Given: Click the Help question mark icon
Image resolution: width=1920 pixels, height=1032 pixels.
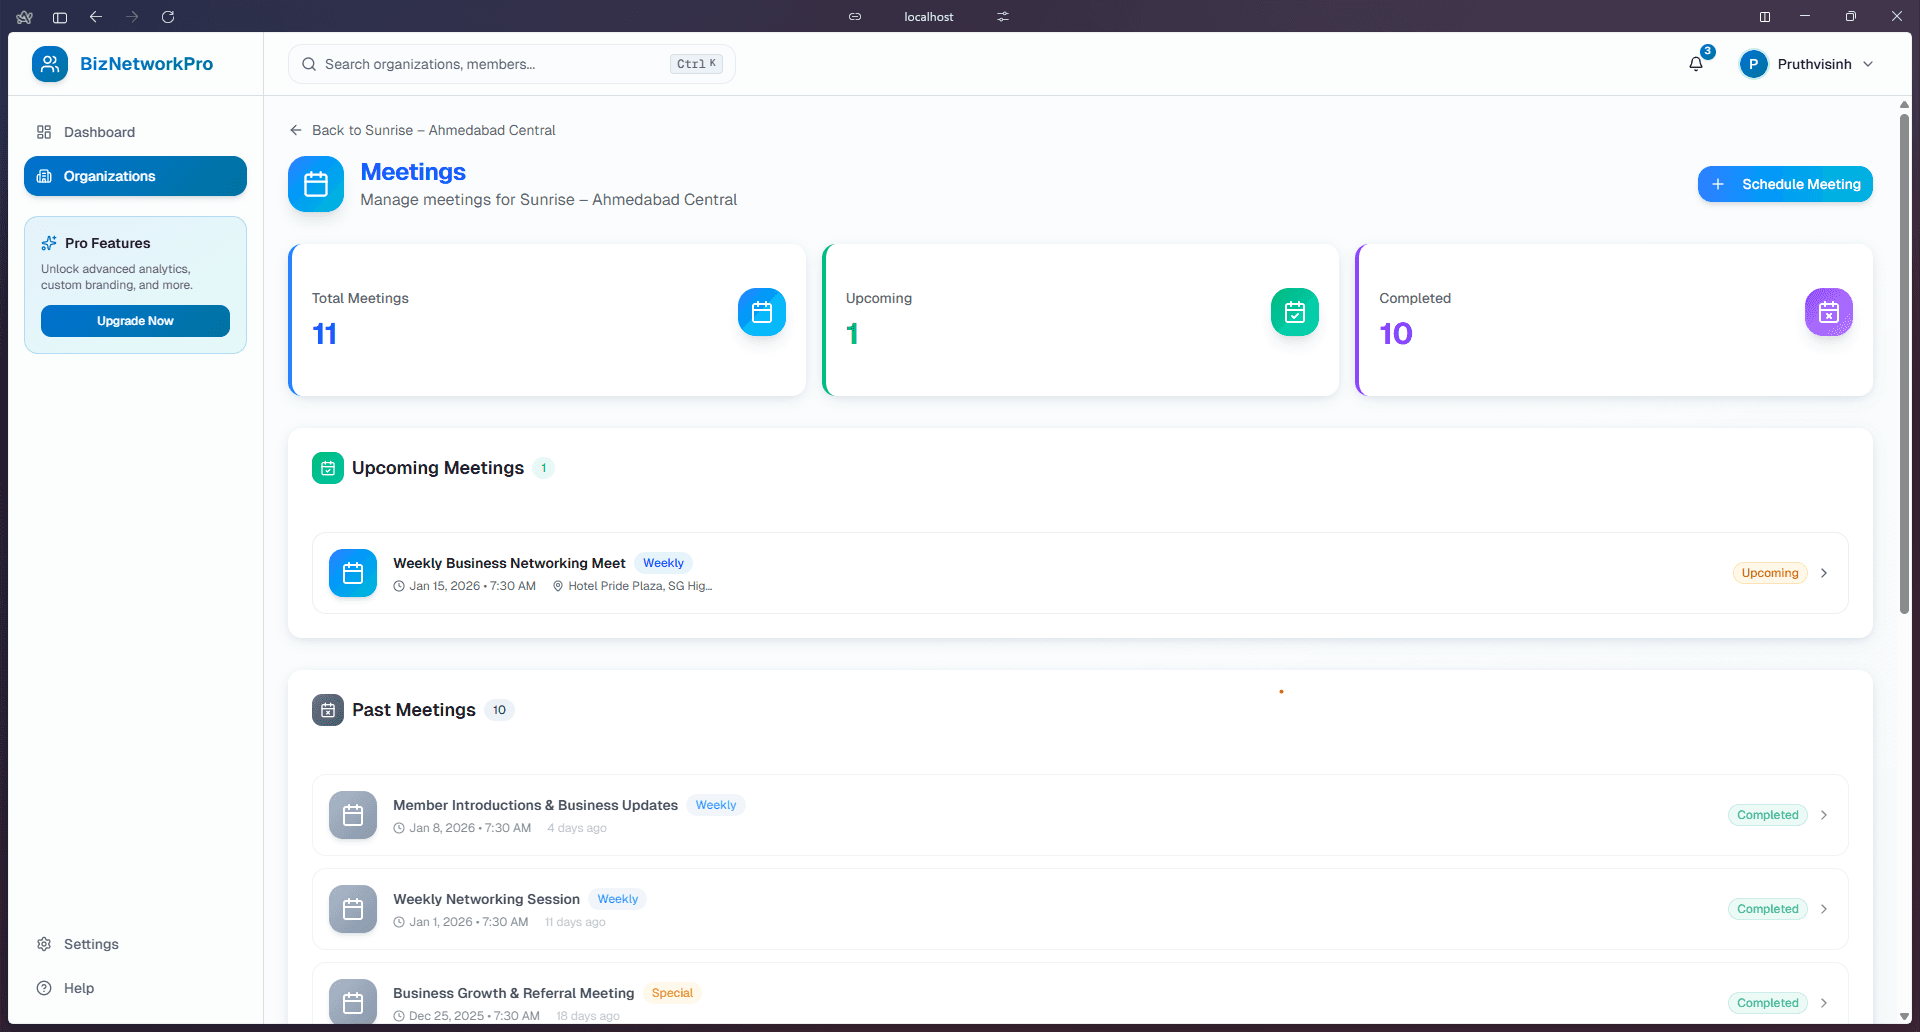Looking at the screenshot, I should click(44, 987).
